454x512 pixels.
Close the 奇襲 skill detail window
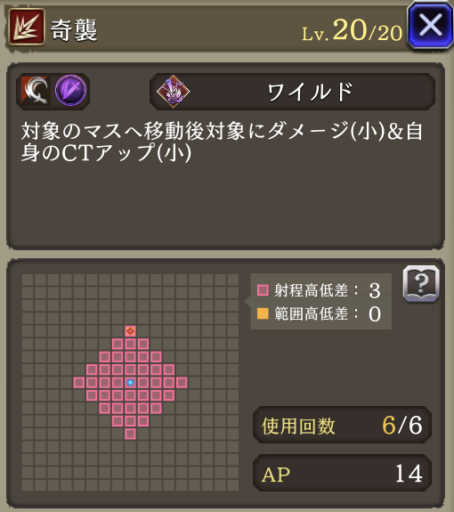(x=430, y=26)
